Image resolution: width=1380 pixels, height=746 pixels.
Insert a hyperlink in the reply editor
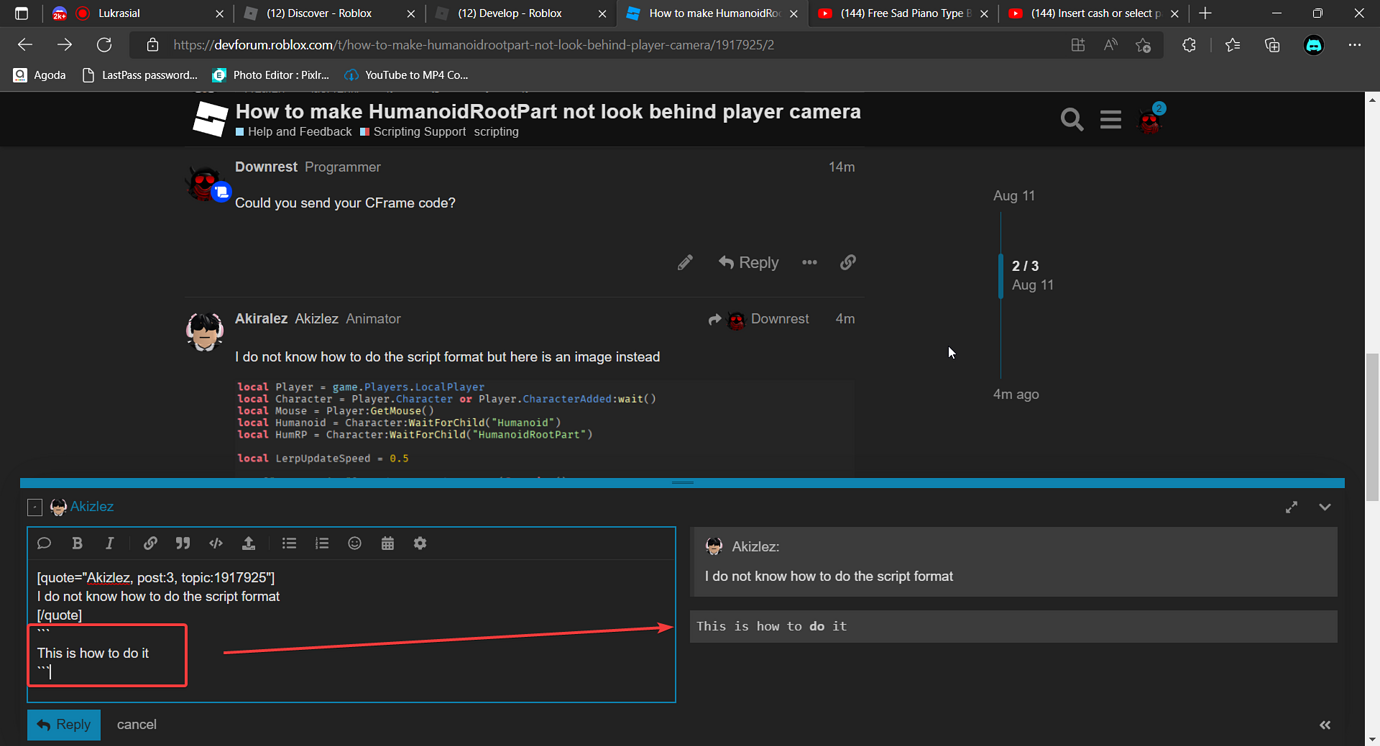coord(150,543)
